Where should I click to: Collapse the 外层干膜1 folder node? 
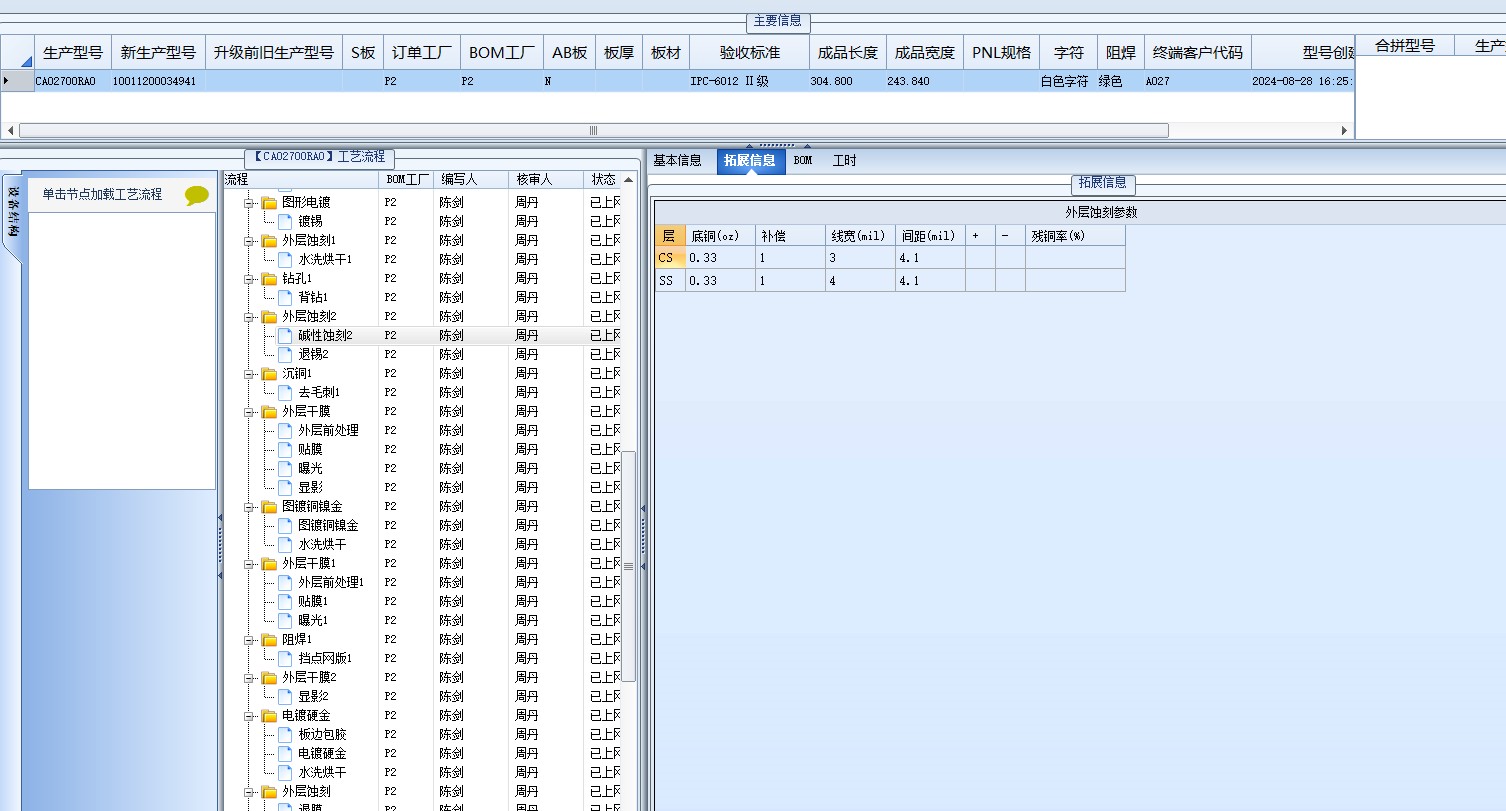click(250, 564)
